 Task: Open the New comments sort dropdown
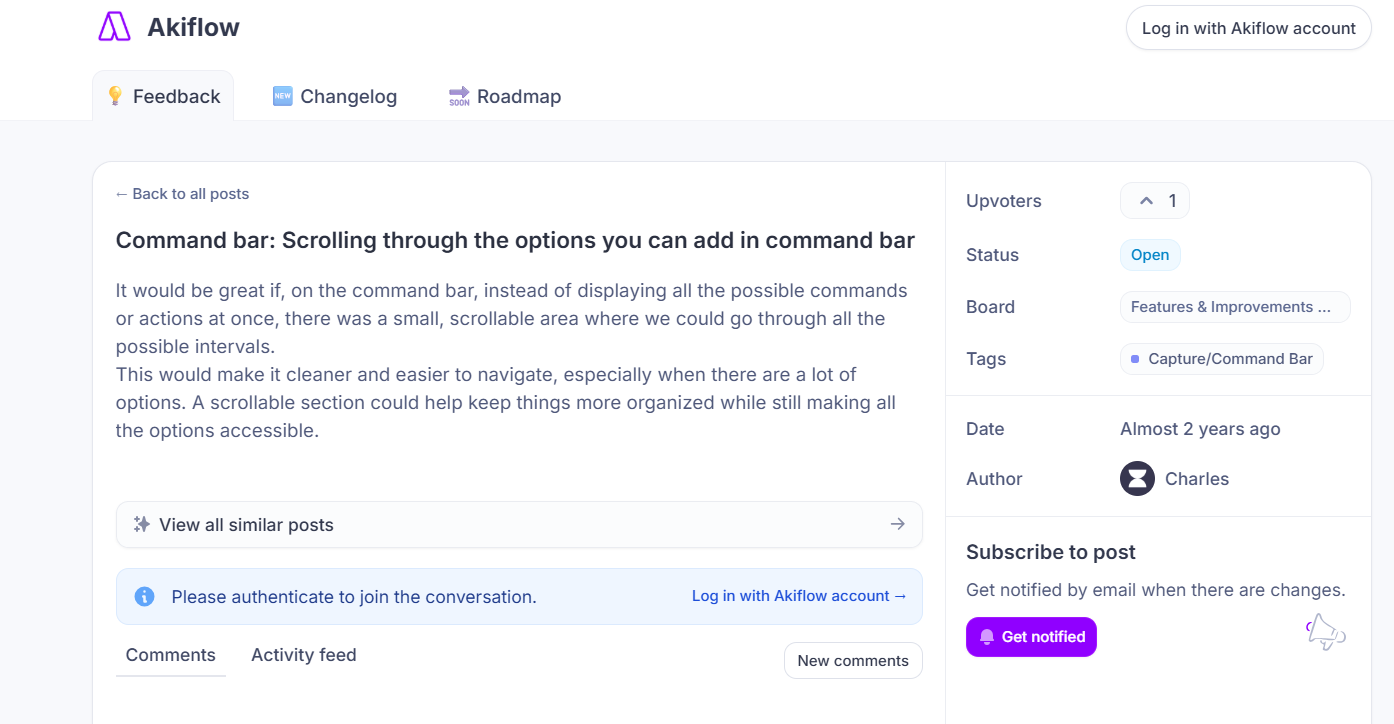[x=853, y=660]
